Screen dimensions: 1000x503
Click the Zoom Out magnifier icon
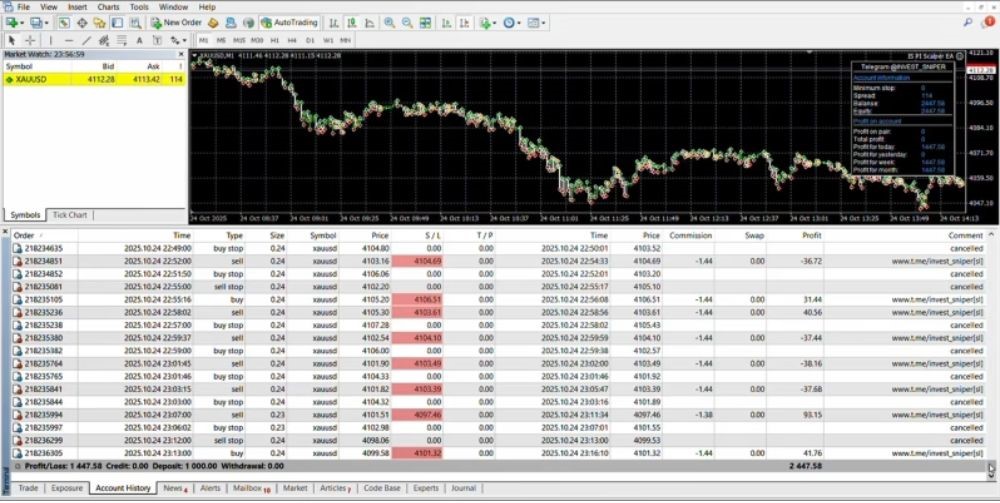[x=407, y=22]
